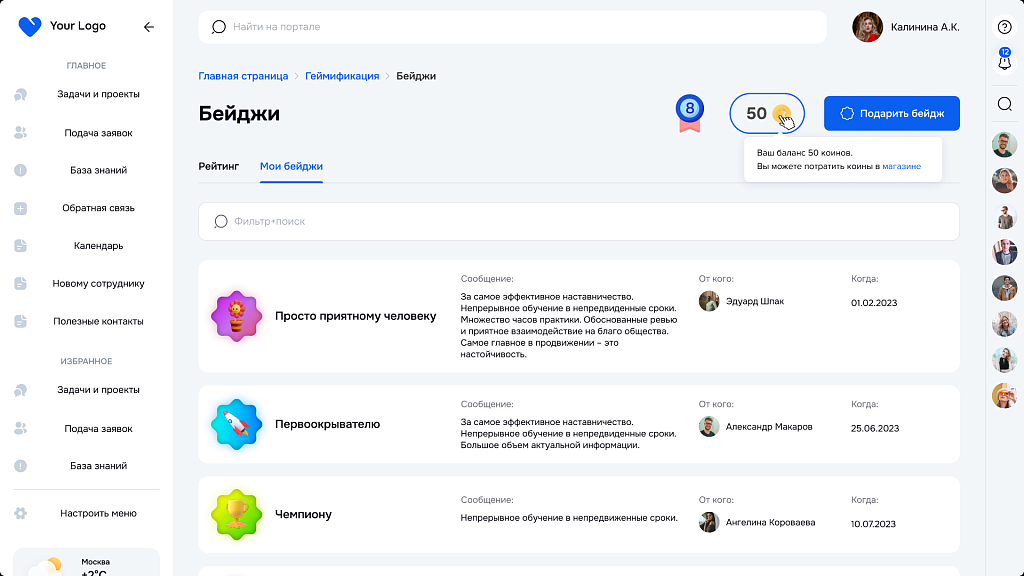
Task: Open notifications via the bell with badge 12
Action: click(1005, 64)
